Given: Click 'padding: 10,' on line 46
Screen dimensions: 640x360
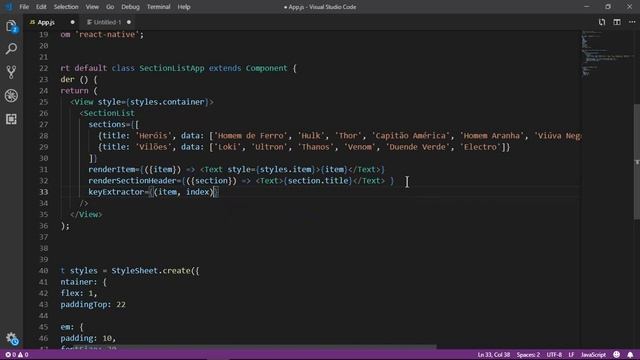Looking at the screenshot, I should pos(88,338).
